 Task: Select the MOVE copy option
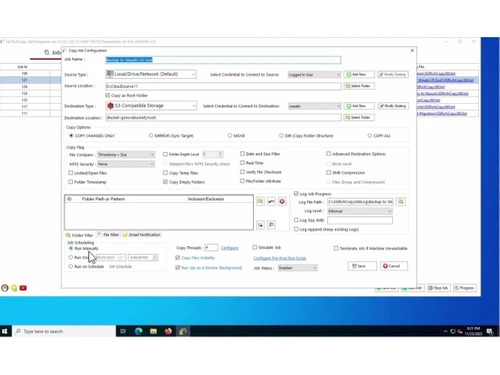(x=230, y=136)
